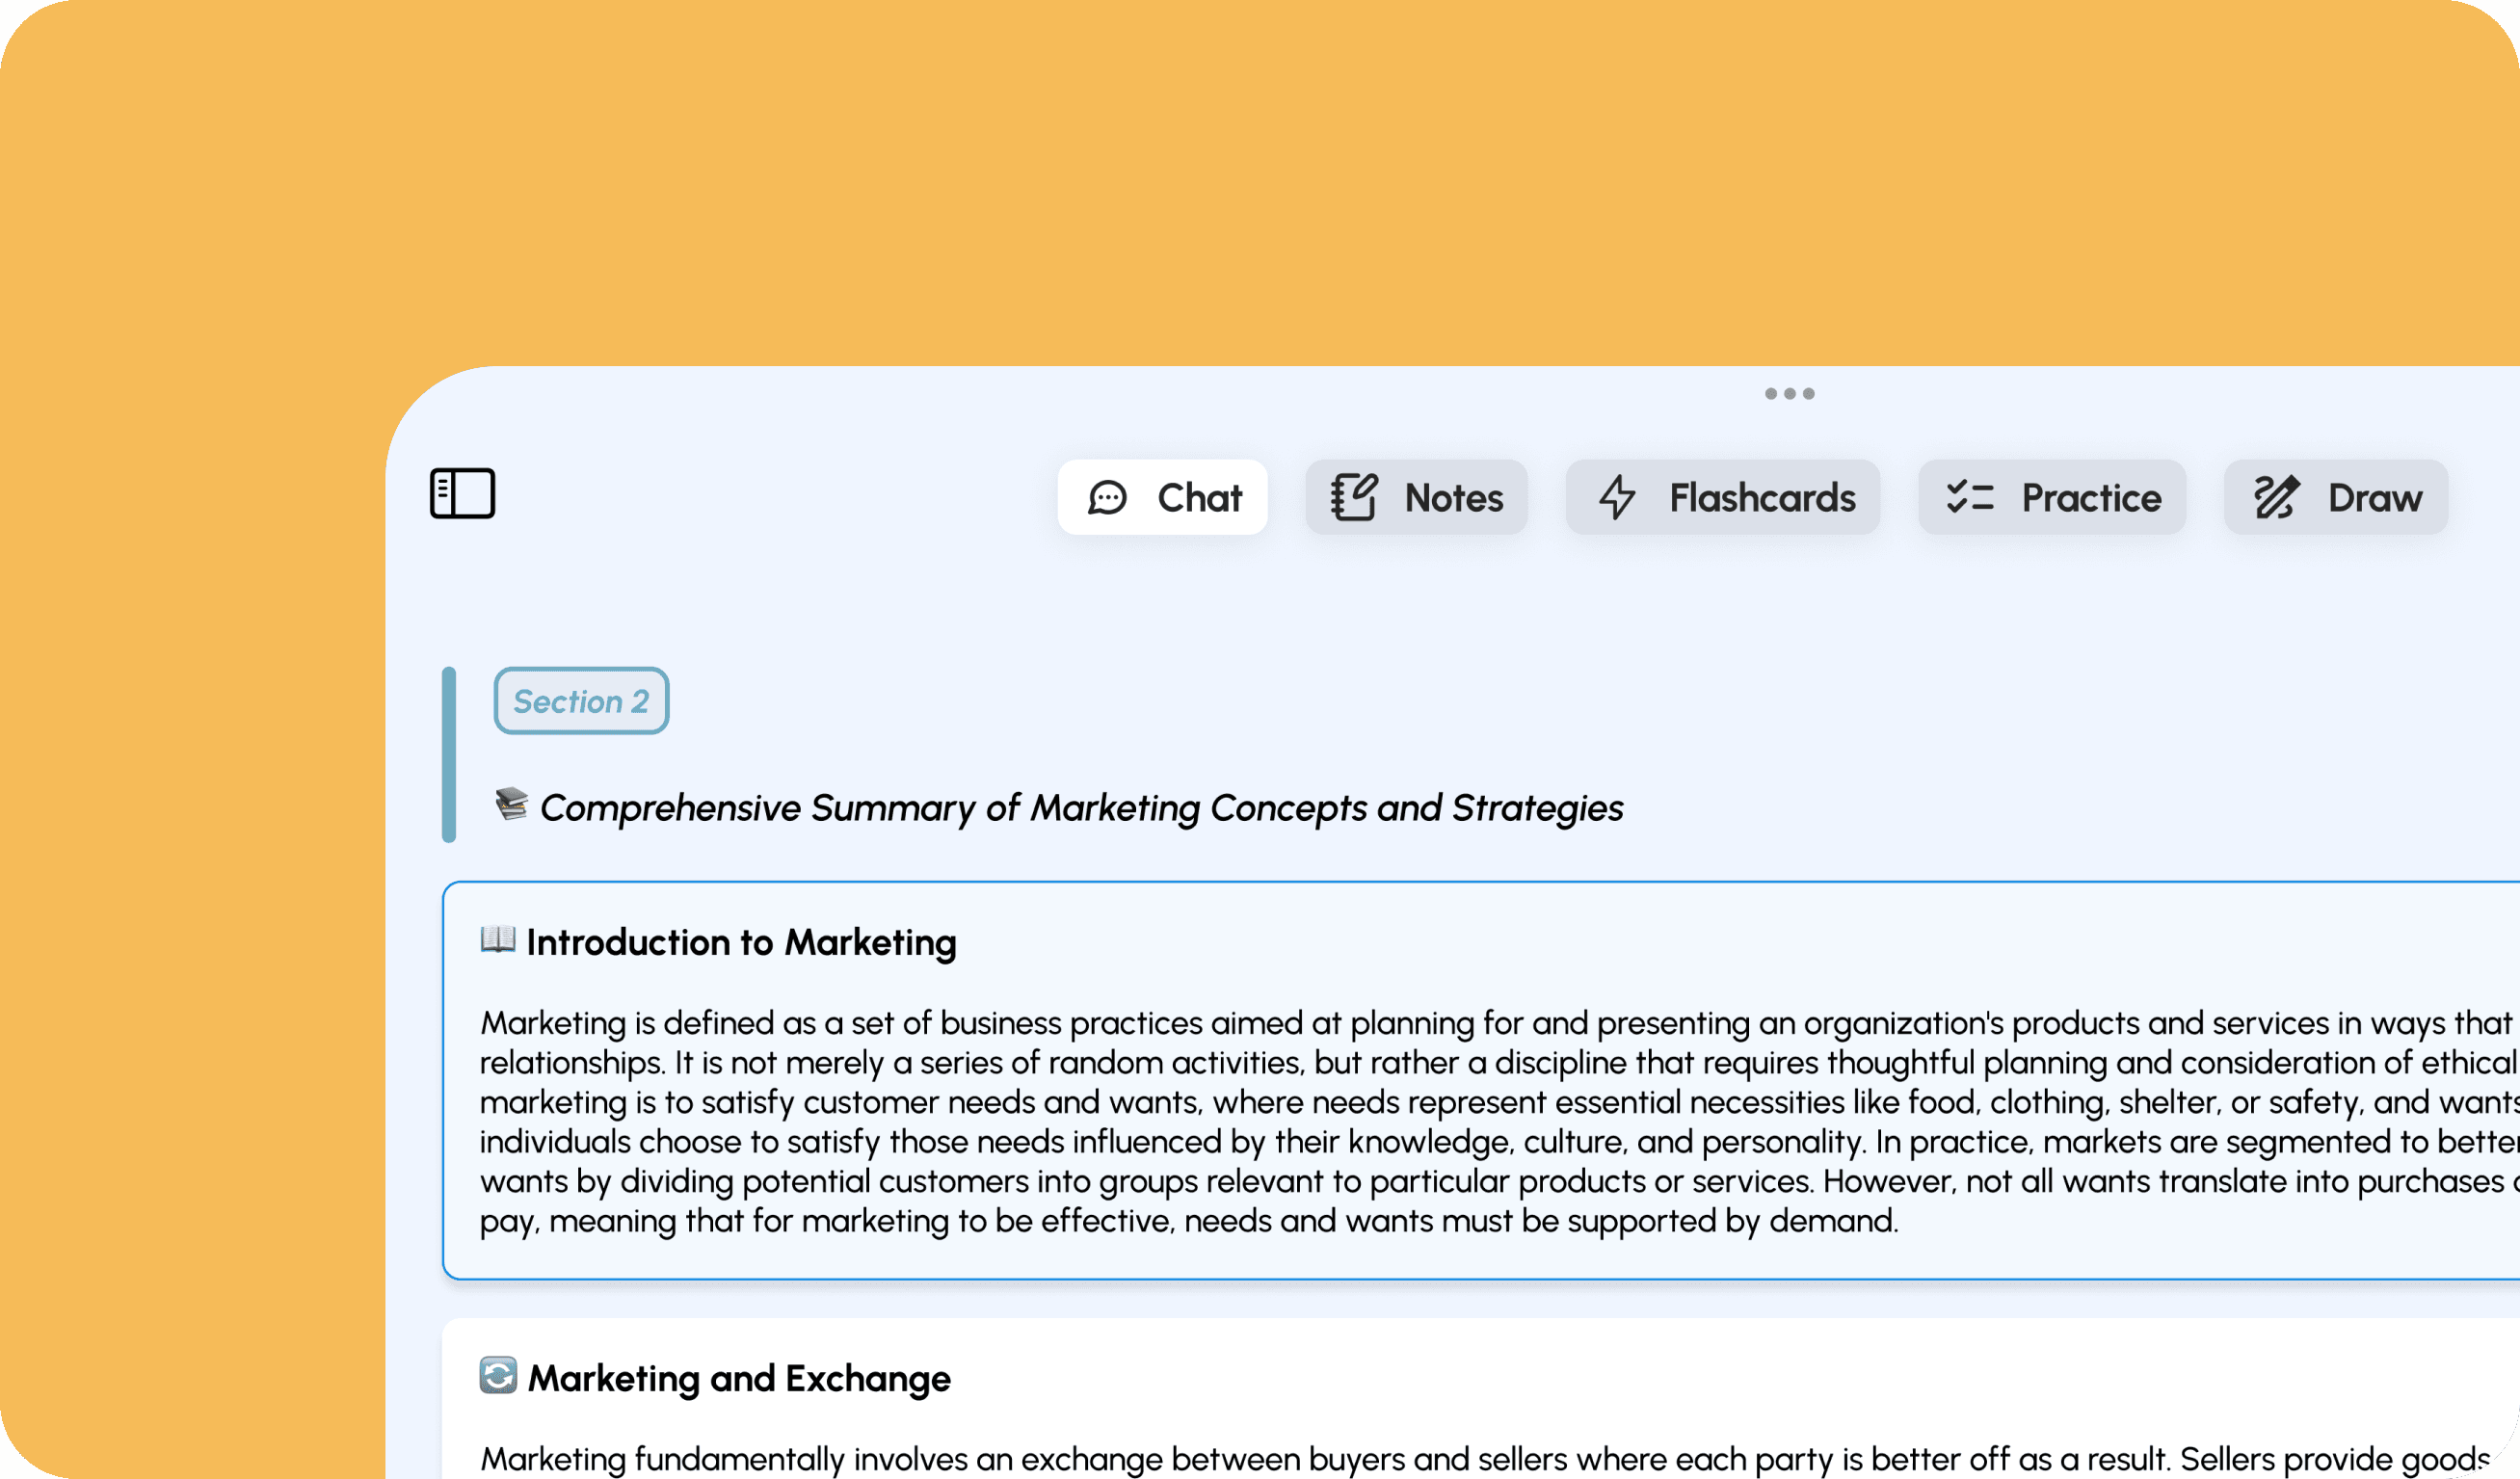Click the pencil Draw icon
The height and width of the screenshot is (1479, 2520).
[2275, 498]
